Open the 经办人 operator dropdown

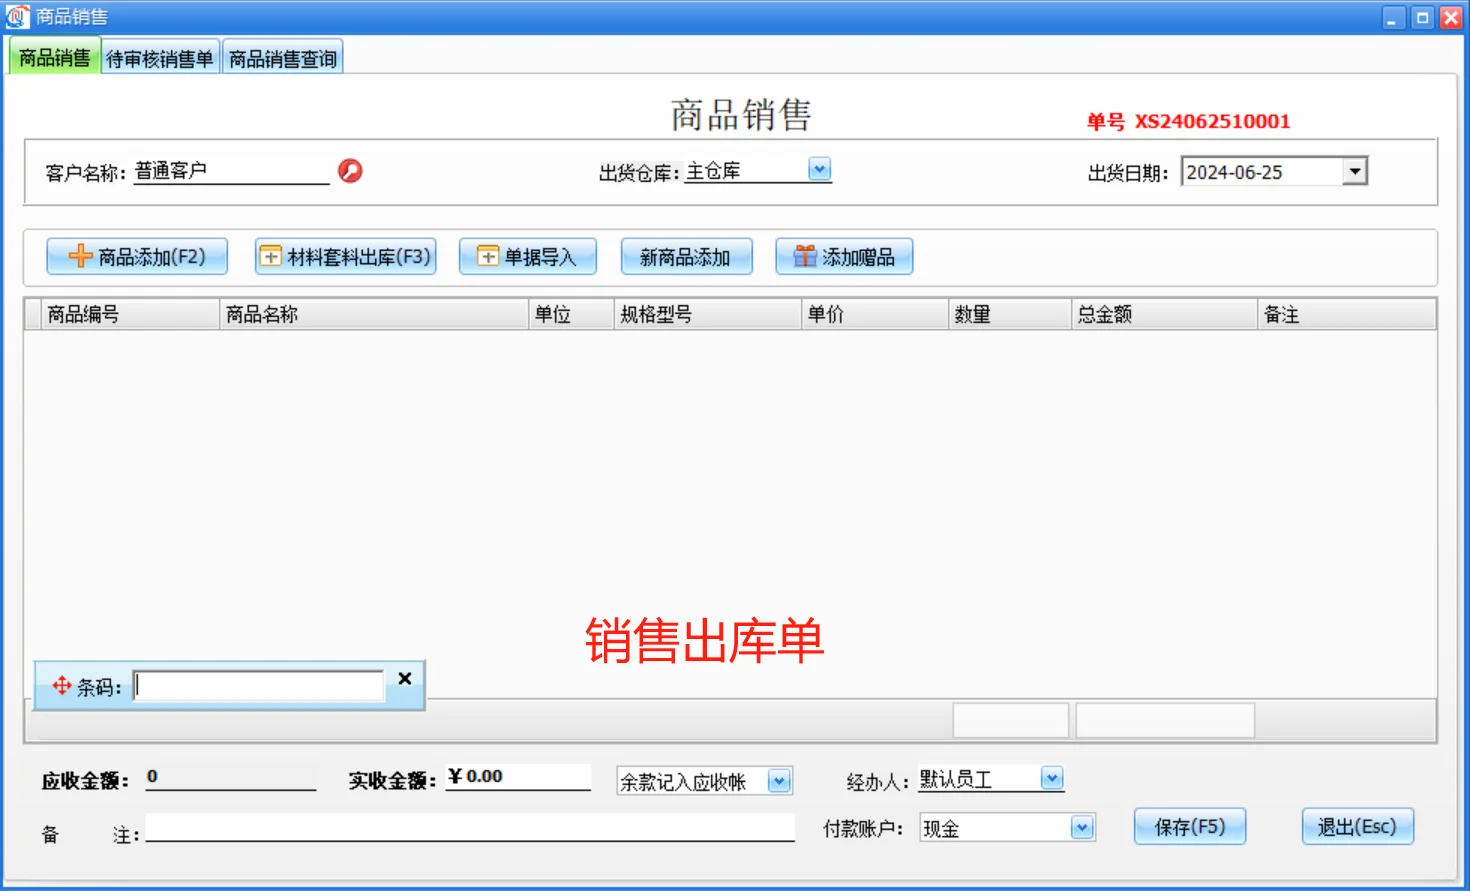point(1051,777)
